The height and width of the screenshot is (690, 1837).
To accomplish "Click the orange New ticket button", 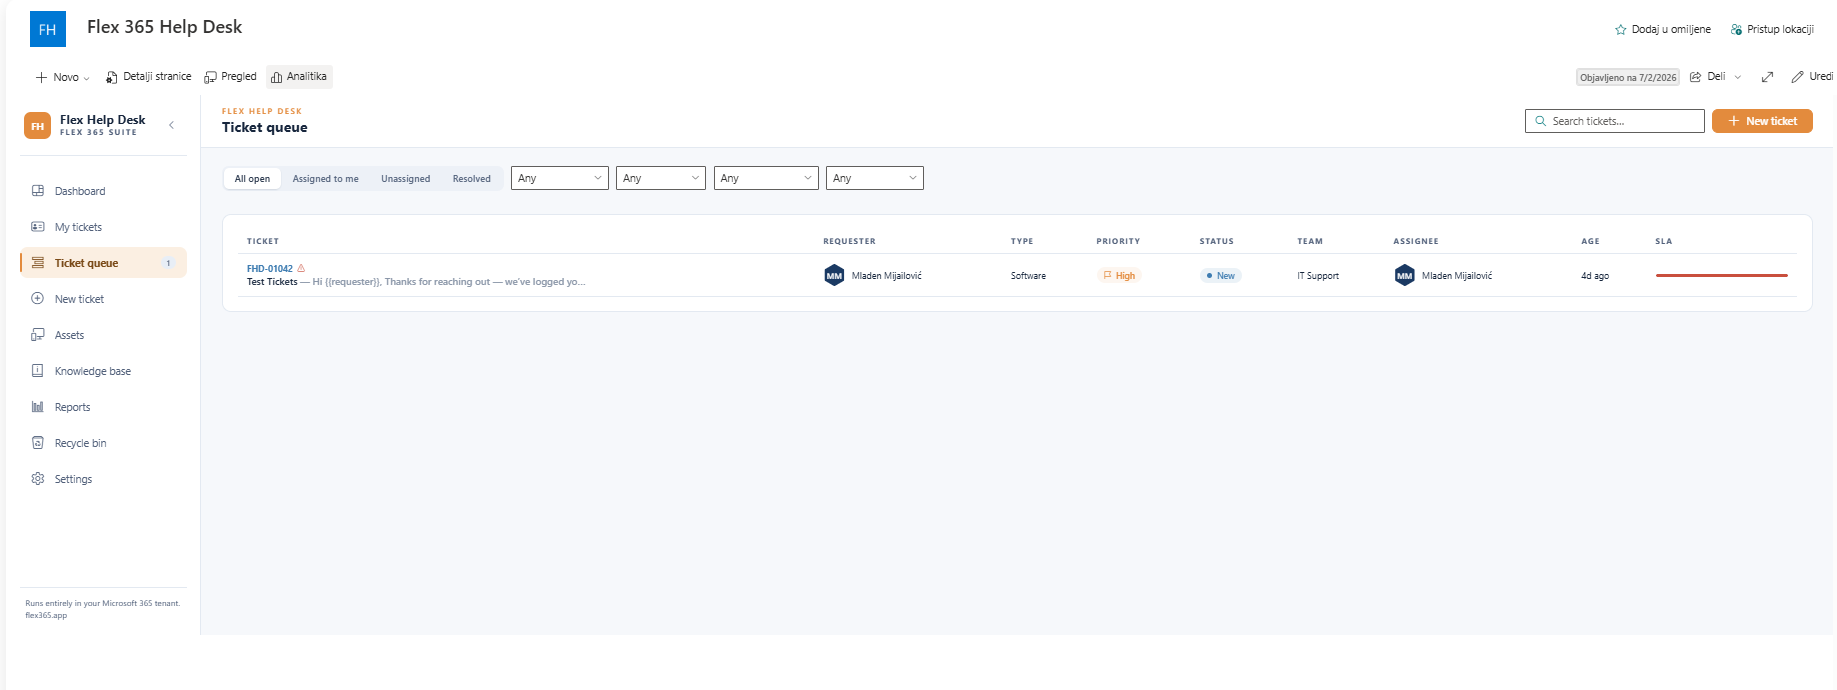I will click(1762, 121).
